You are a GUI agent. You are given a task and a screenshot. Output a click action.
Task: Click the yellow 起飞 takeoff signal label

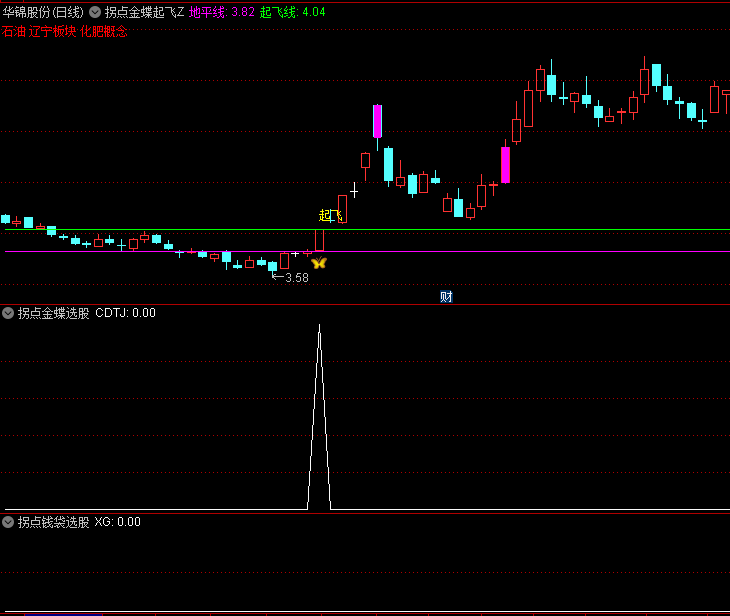click(330, 215)
